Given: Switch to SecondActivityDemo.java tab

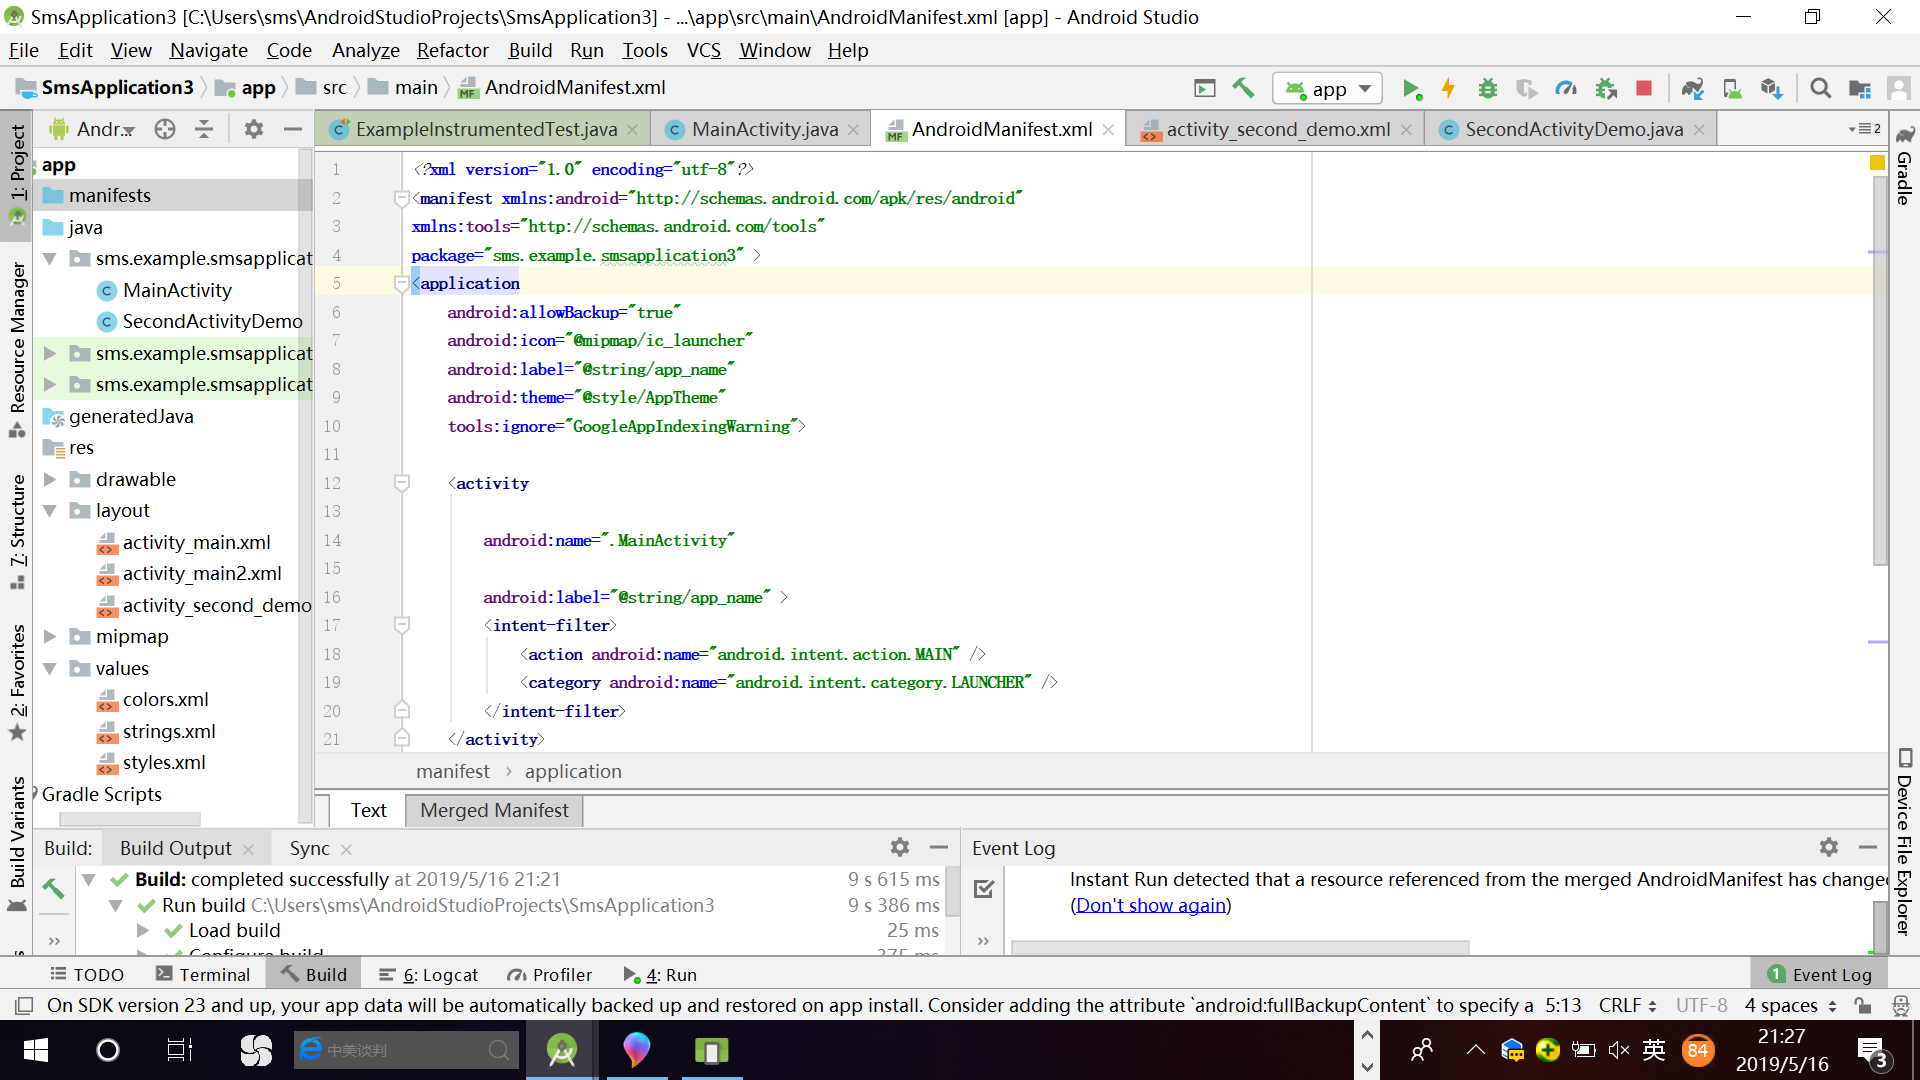Looking at the screenshot, I should click(x=1573, y=129).
